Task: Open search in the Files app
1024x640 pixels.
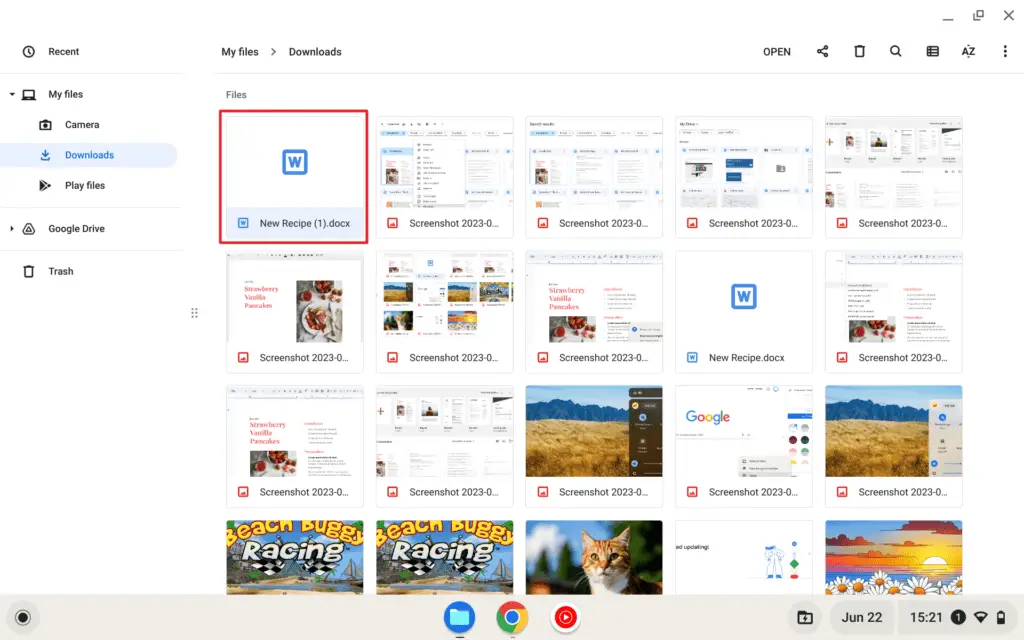Action: click(x=895, y=51)
